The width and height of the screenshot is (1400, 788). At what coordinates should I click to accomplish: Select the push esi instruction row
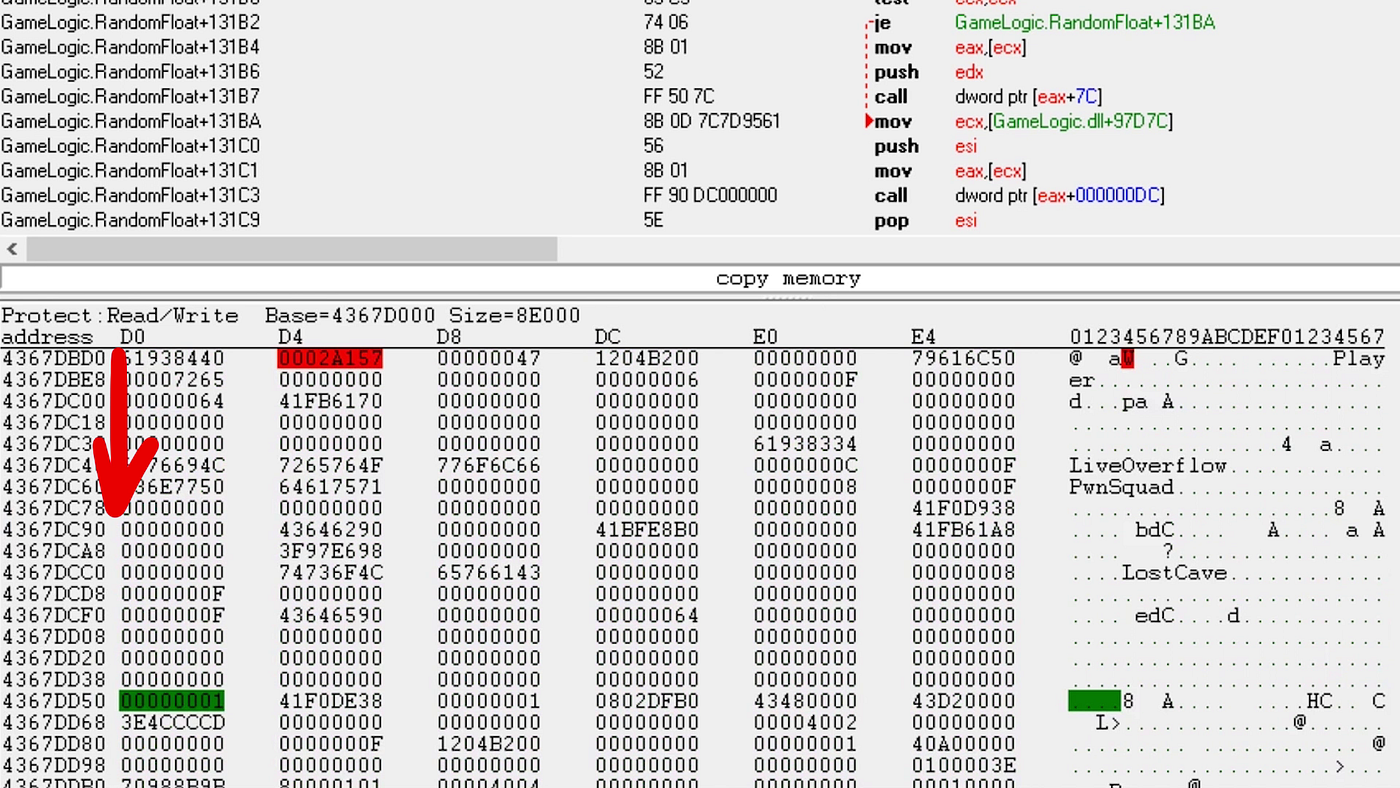coord(700,146)
